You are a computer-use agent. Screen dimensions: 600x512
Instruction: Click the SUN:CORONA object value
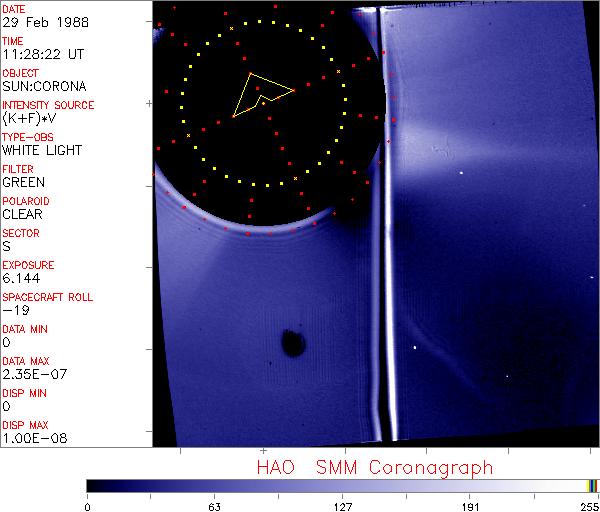point(41,86)
